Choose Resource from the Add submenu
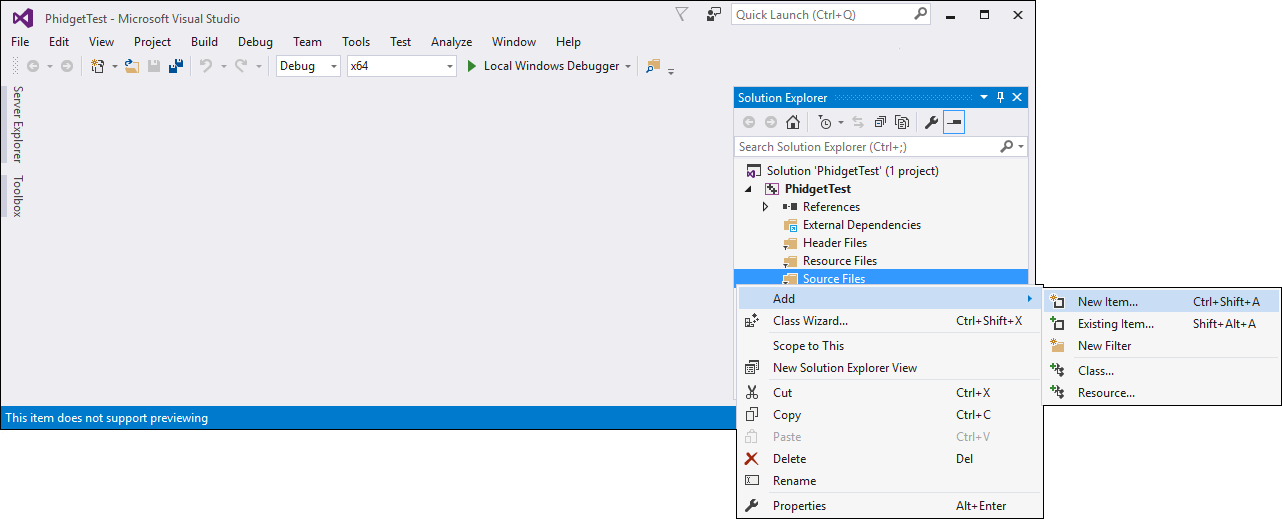 [x=1161, y=393]
